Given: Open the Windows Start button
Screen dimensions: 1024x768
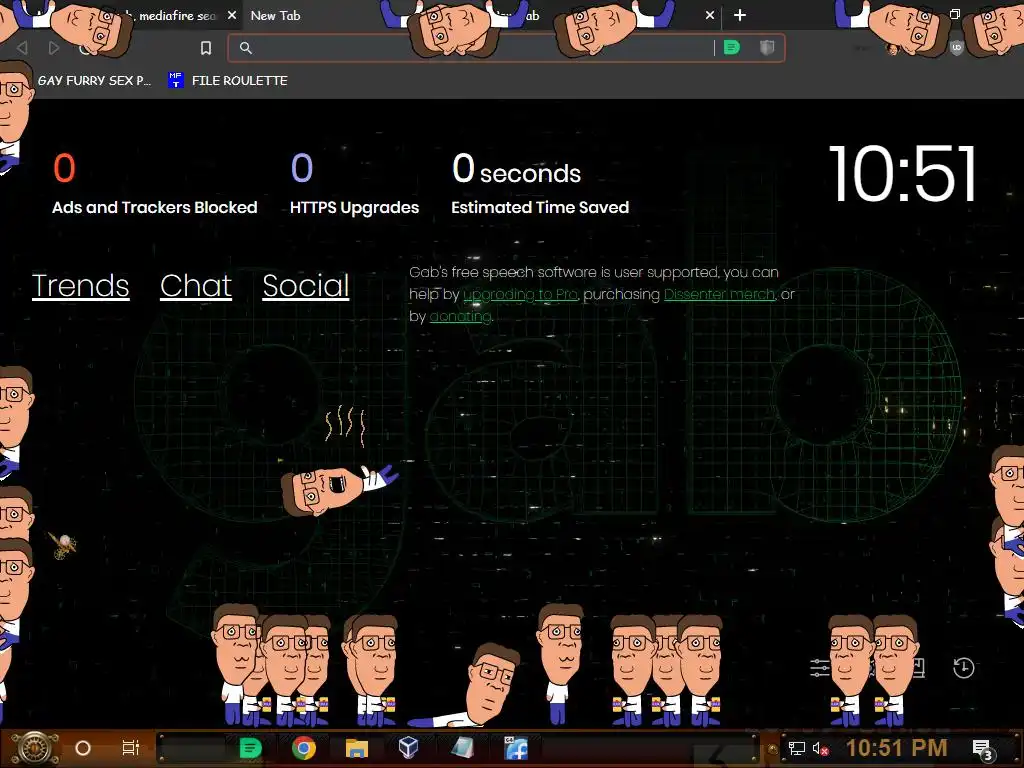Looking at the screenshot, I should pyautogui.click(x=33, y=748).
